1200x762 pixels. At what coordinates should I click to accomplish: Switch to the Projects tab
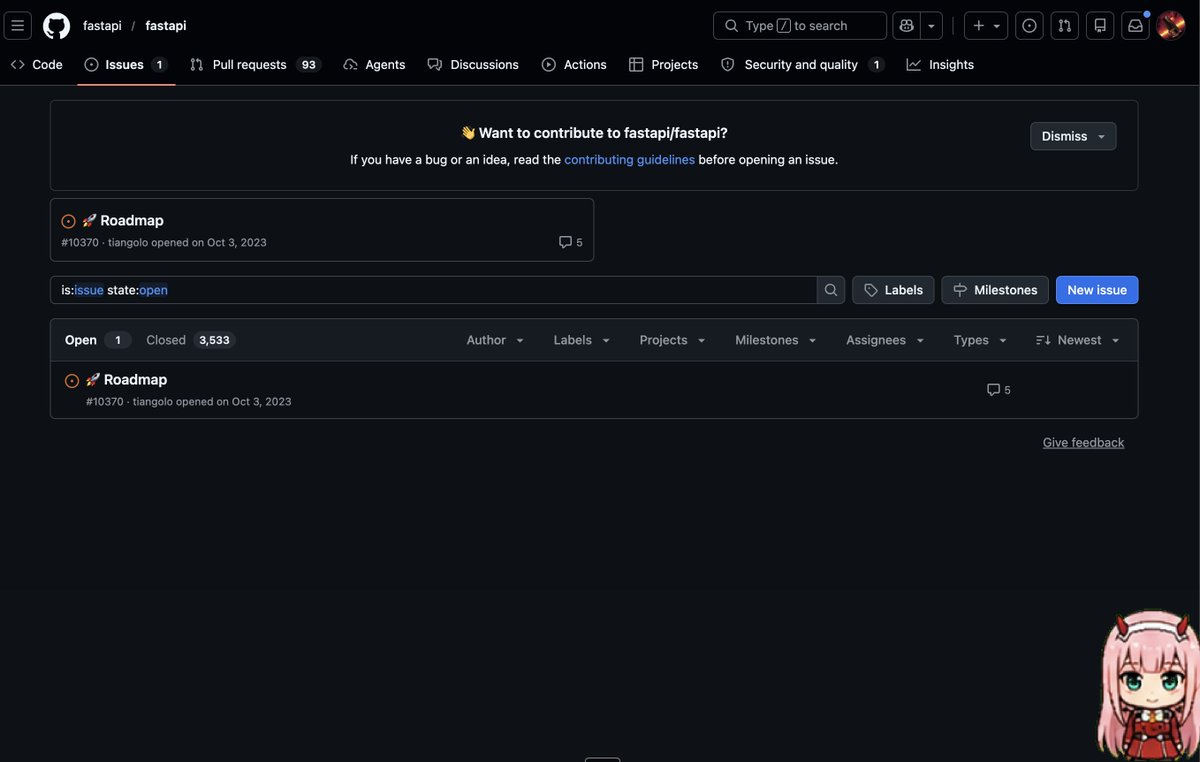(664, 65)
